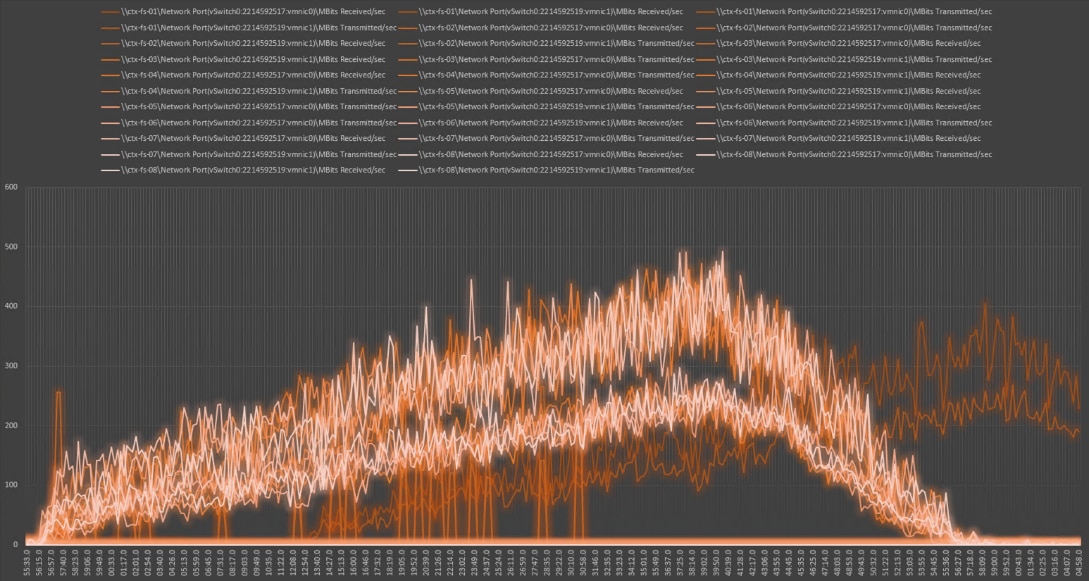Screen dimensions: 1089x581
Task: Pick the 10:35.0 time label on the horizontal axis
Action: click(269, 562)
